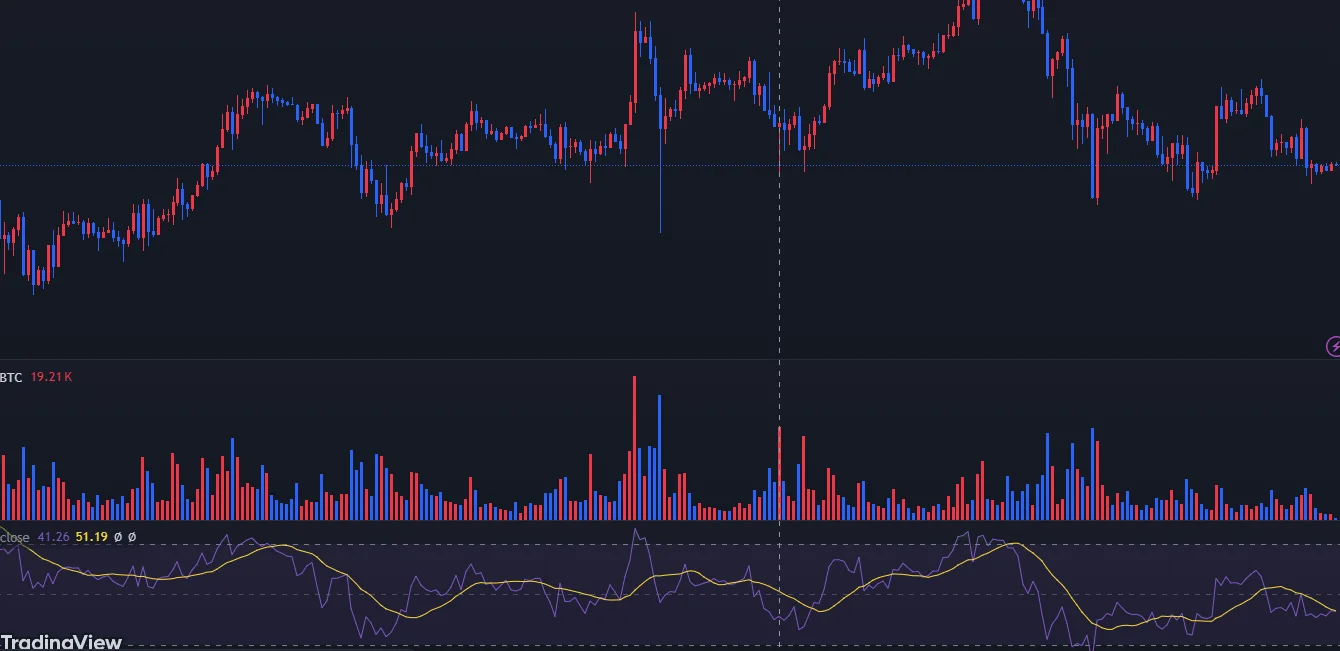The height and width of the screenshot is (651, 1340).
Task: Click the candle with the long blue lower wick
Action: click(x=660, y=160)
